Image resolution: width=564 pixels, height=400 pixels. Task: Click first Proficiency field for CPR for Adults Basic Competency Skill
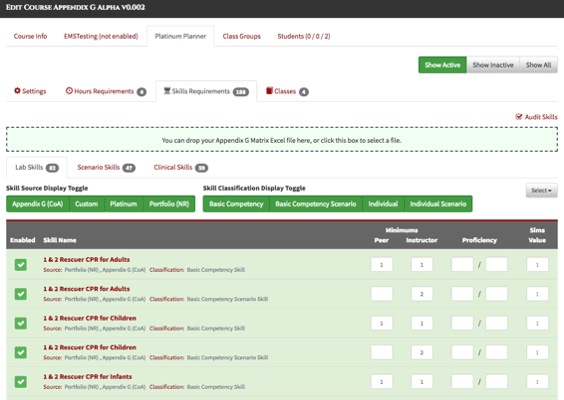coord(462,265)
